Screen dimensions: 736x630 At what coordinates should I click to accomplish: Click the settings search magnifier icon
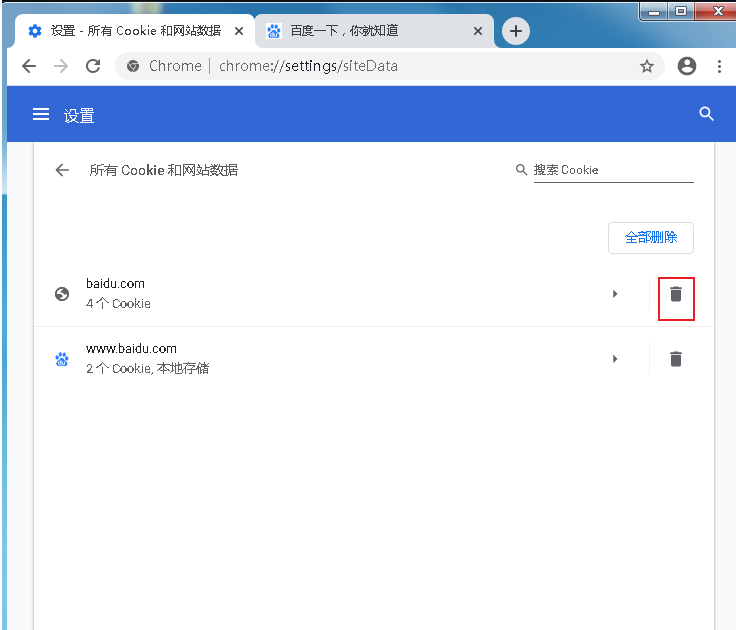[706, 114]
